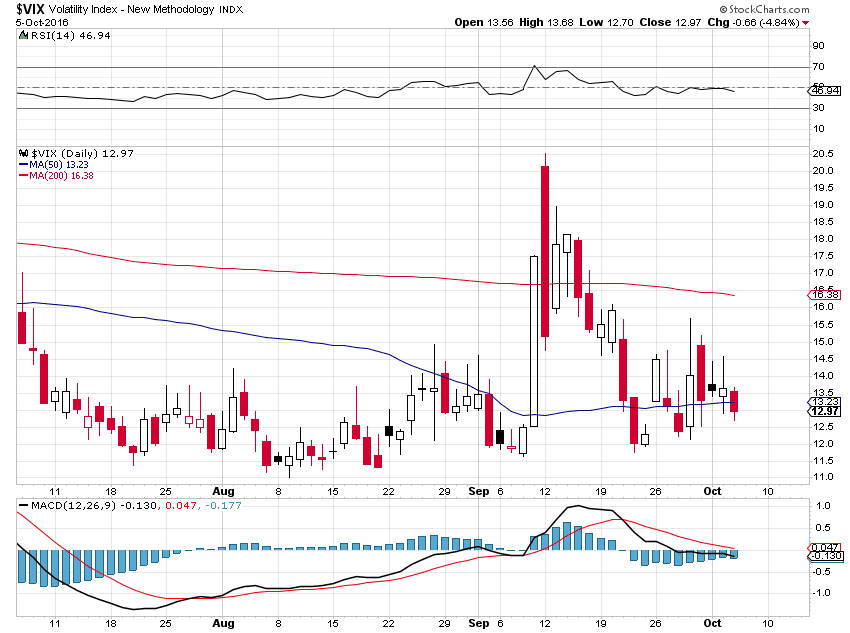Click the -0.130 tag on MACD axis
Image resolution: width=850 pixels, height=633 pixels.
pyautogui.click(x=825, y=556)
